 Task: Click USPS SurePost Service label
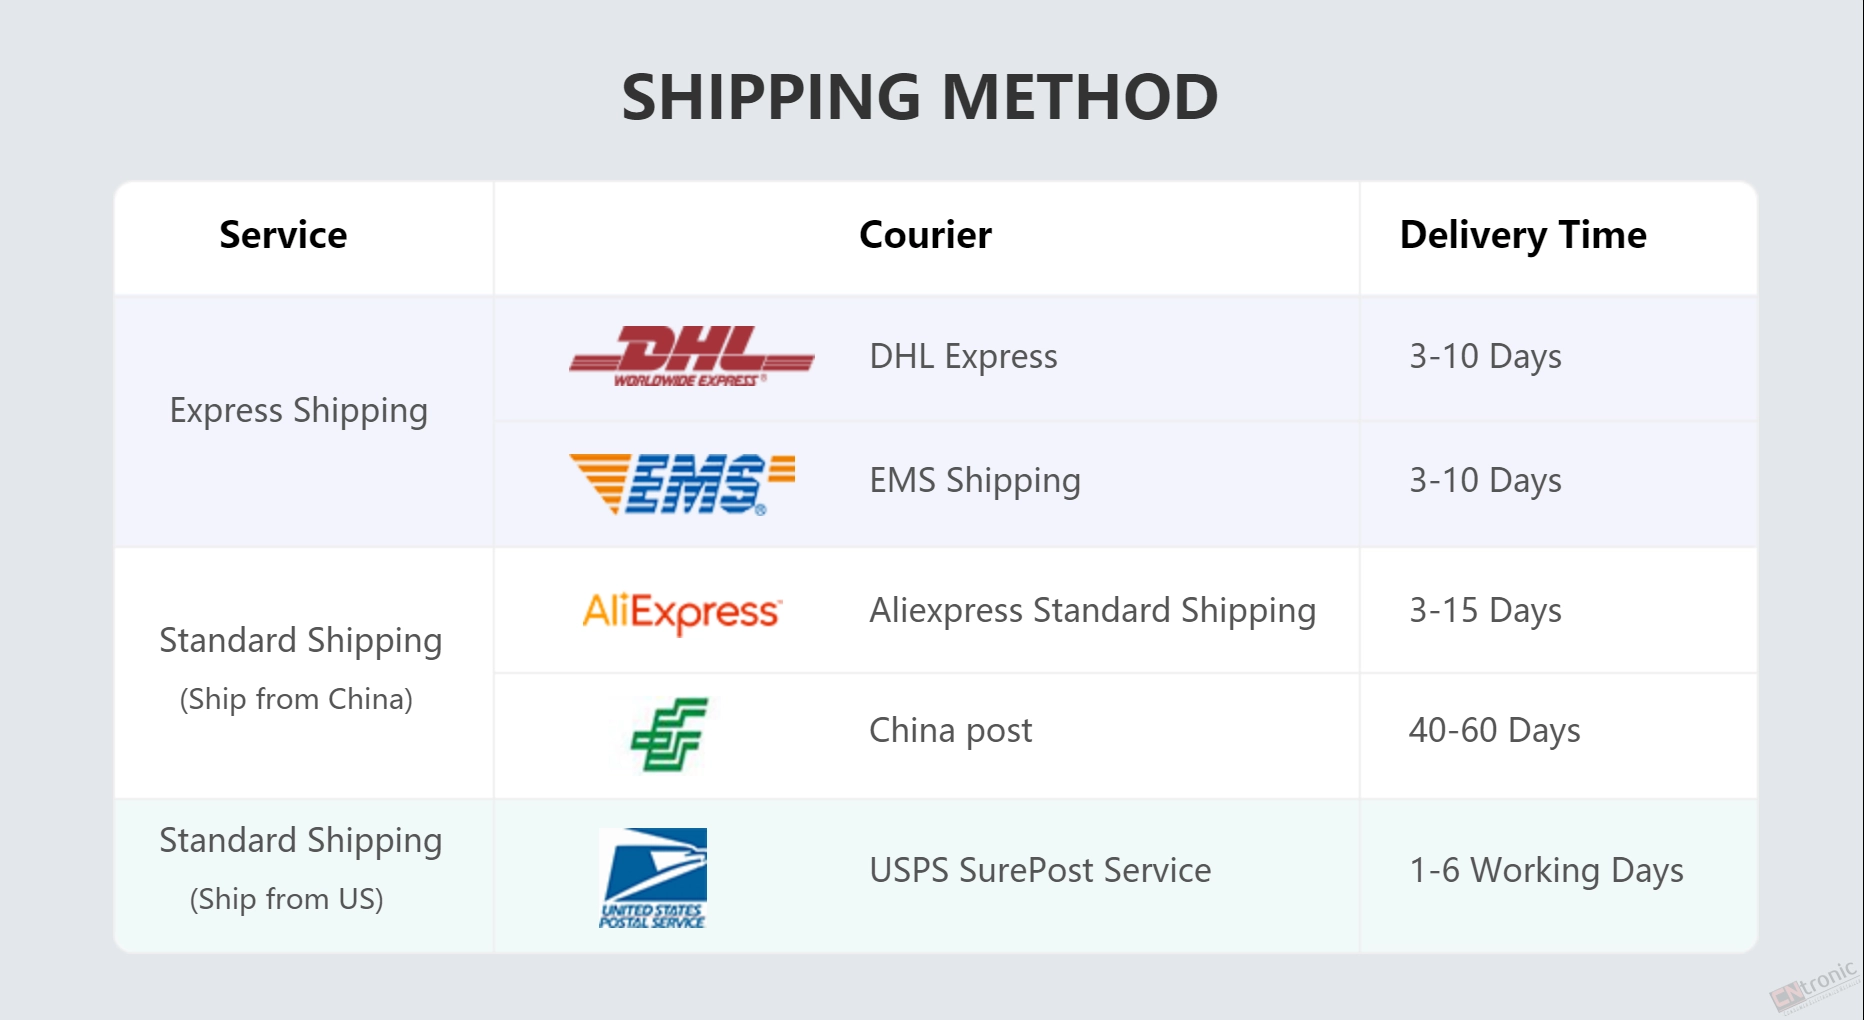pyautogui.click(x=1040, y=870)
